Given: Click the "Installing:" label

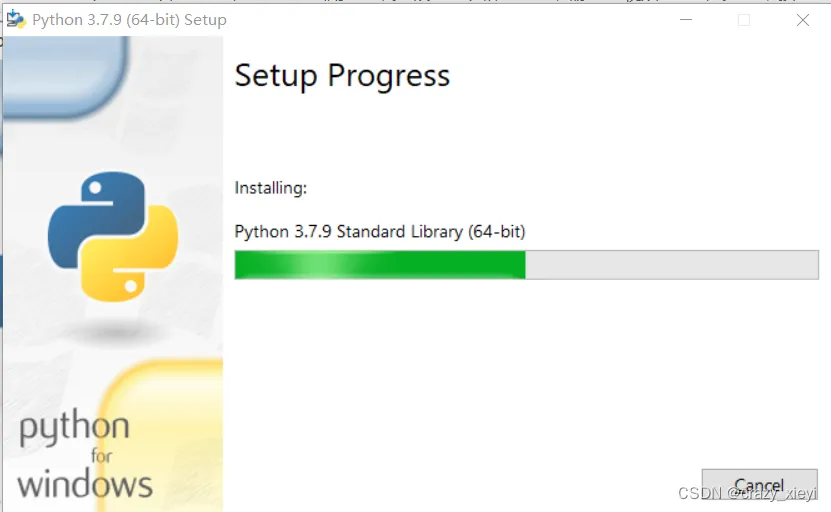Looking at the screenshot, I should coord(270,188).
